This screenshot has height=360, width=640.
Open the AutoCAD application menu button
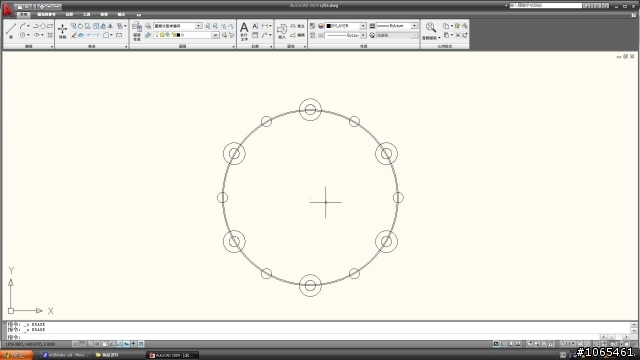point(7,9)
